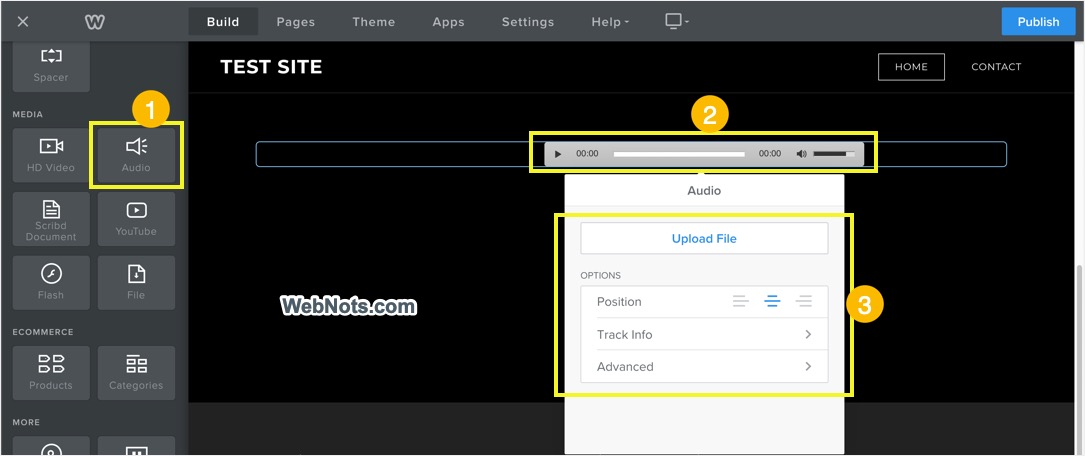Select the File element
The image size is (1085, 456).
pyautogui.click(x=136, y=283)
